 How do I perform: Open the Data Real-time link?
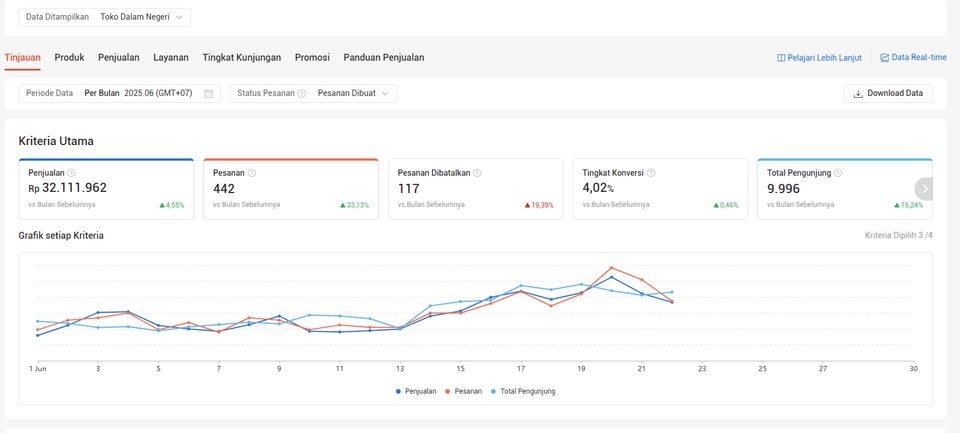pos(913,58)
